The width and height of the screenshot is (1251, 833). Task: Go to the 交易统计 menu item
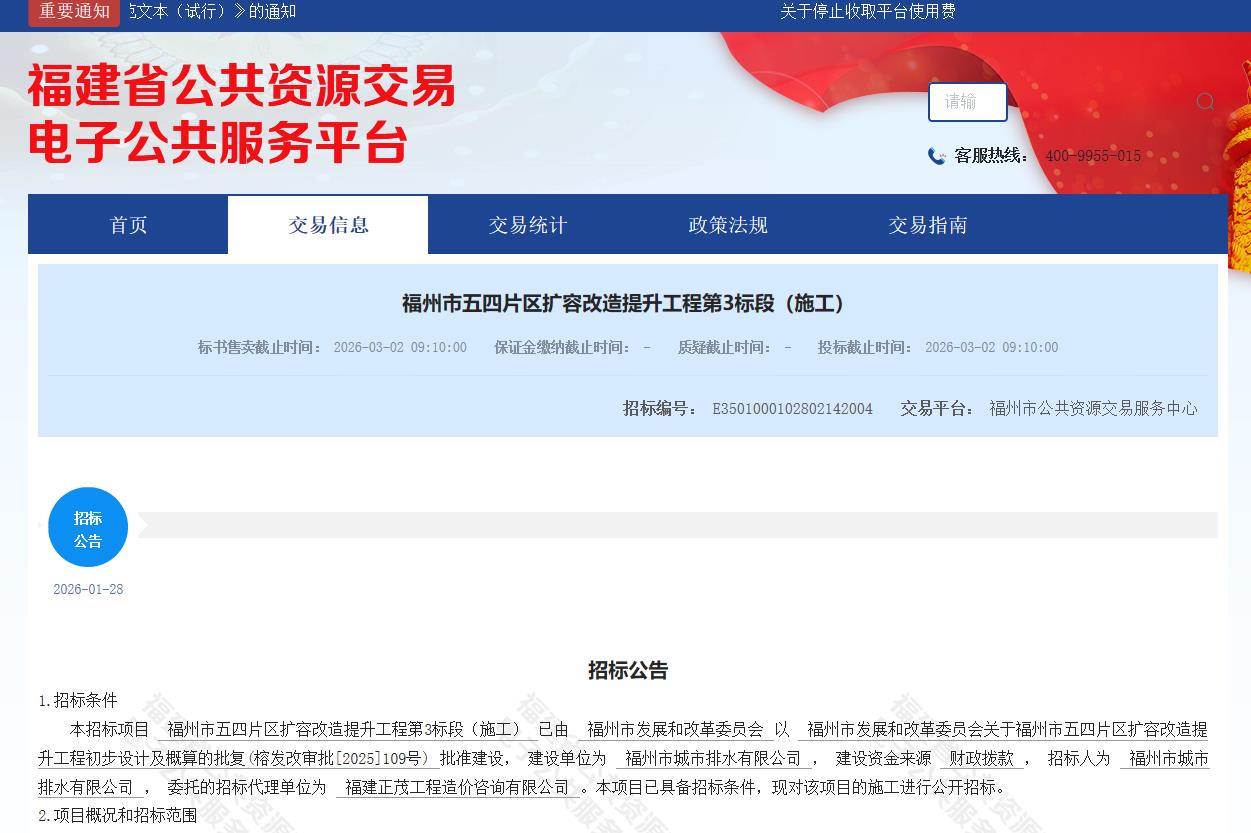click(x=528, y=225)
